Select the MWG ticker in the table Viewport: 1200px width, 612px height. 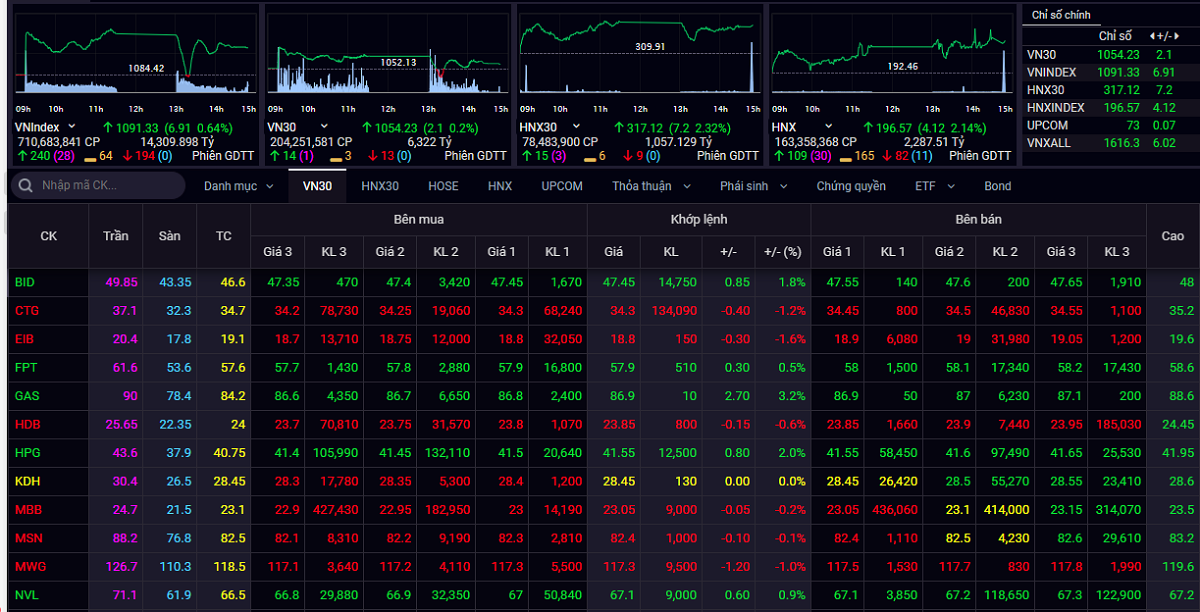point(29,567)
